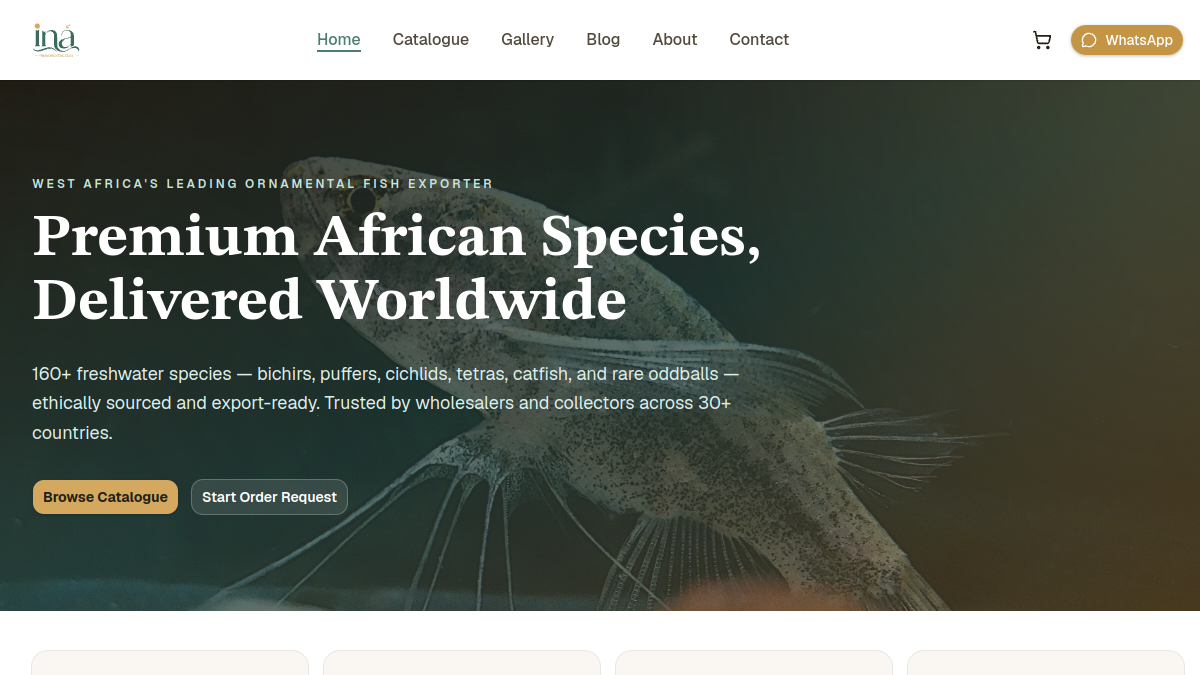Open WhatsApp chat button
This screenshot has width=1200, height=675.
[x=1127, y=40]
